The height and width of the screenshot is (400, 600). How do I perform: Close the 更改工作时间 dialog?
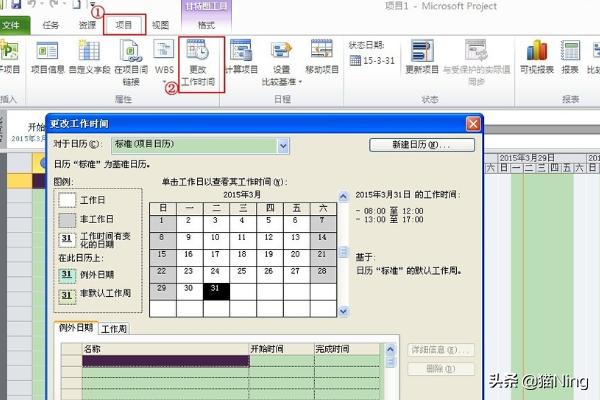(x=472, y=123)
